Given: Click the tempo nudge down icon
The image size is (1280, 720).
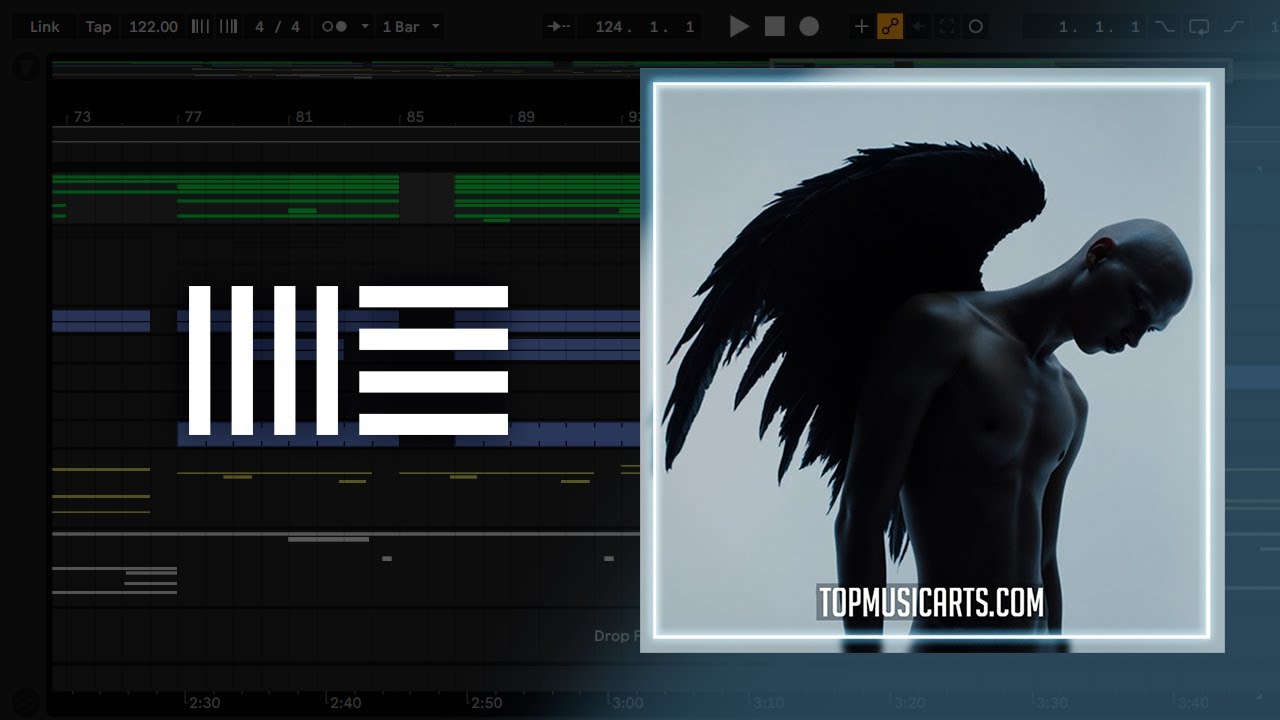Looking at the screenshot, I should (x=200, y=27).
